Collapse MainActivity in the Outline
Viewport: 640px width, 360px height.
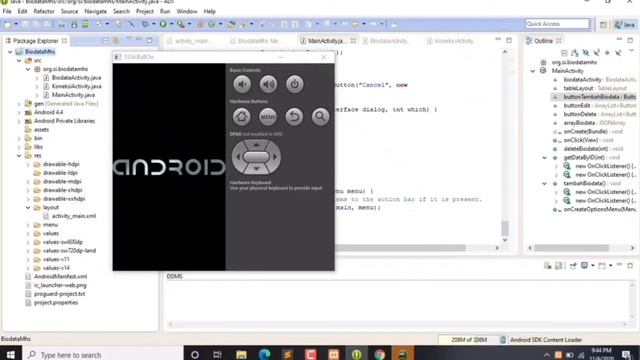pyautogui.click(x=533, y=71)
